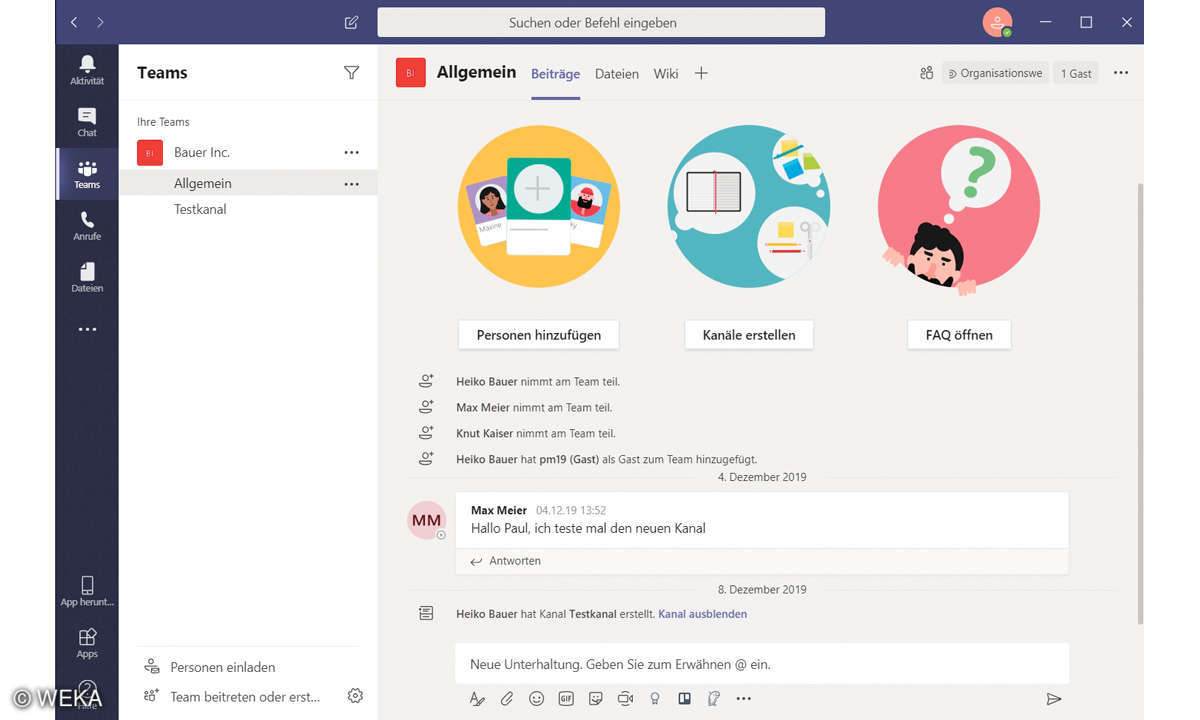This screenshot has height=720, width=1200.
Task: Click Personen einladen
Action: pyautogui.click(x=223, y=667)
